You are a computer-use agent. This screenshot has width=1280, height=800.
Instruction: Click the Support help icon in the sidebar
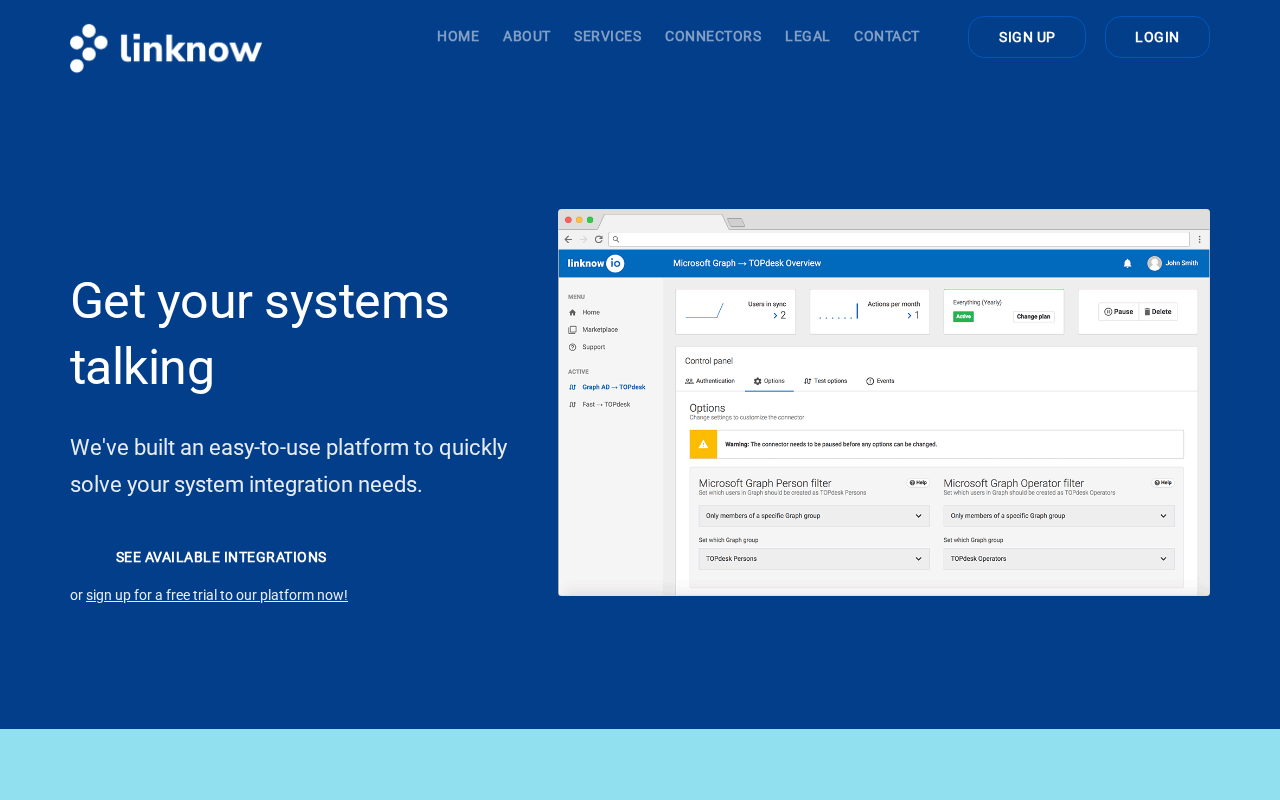tap(572, 347)
